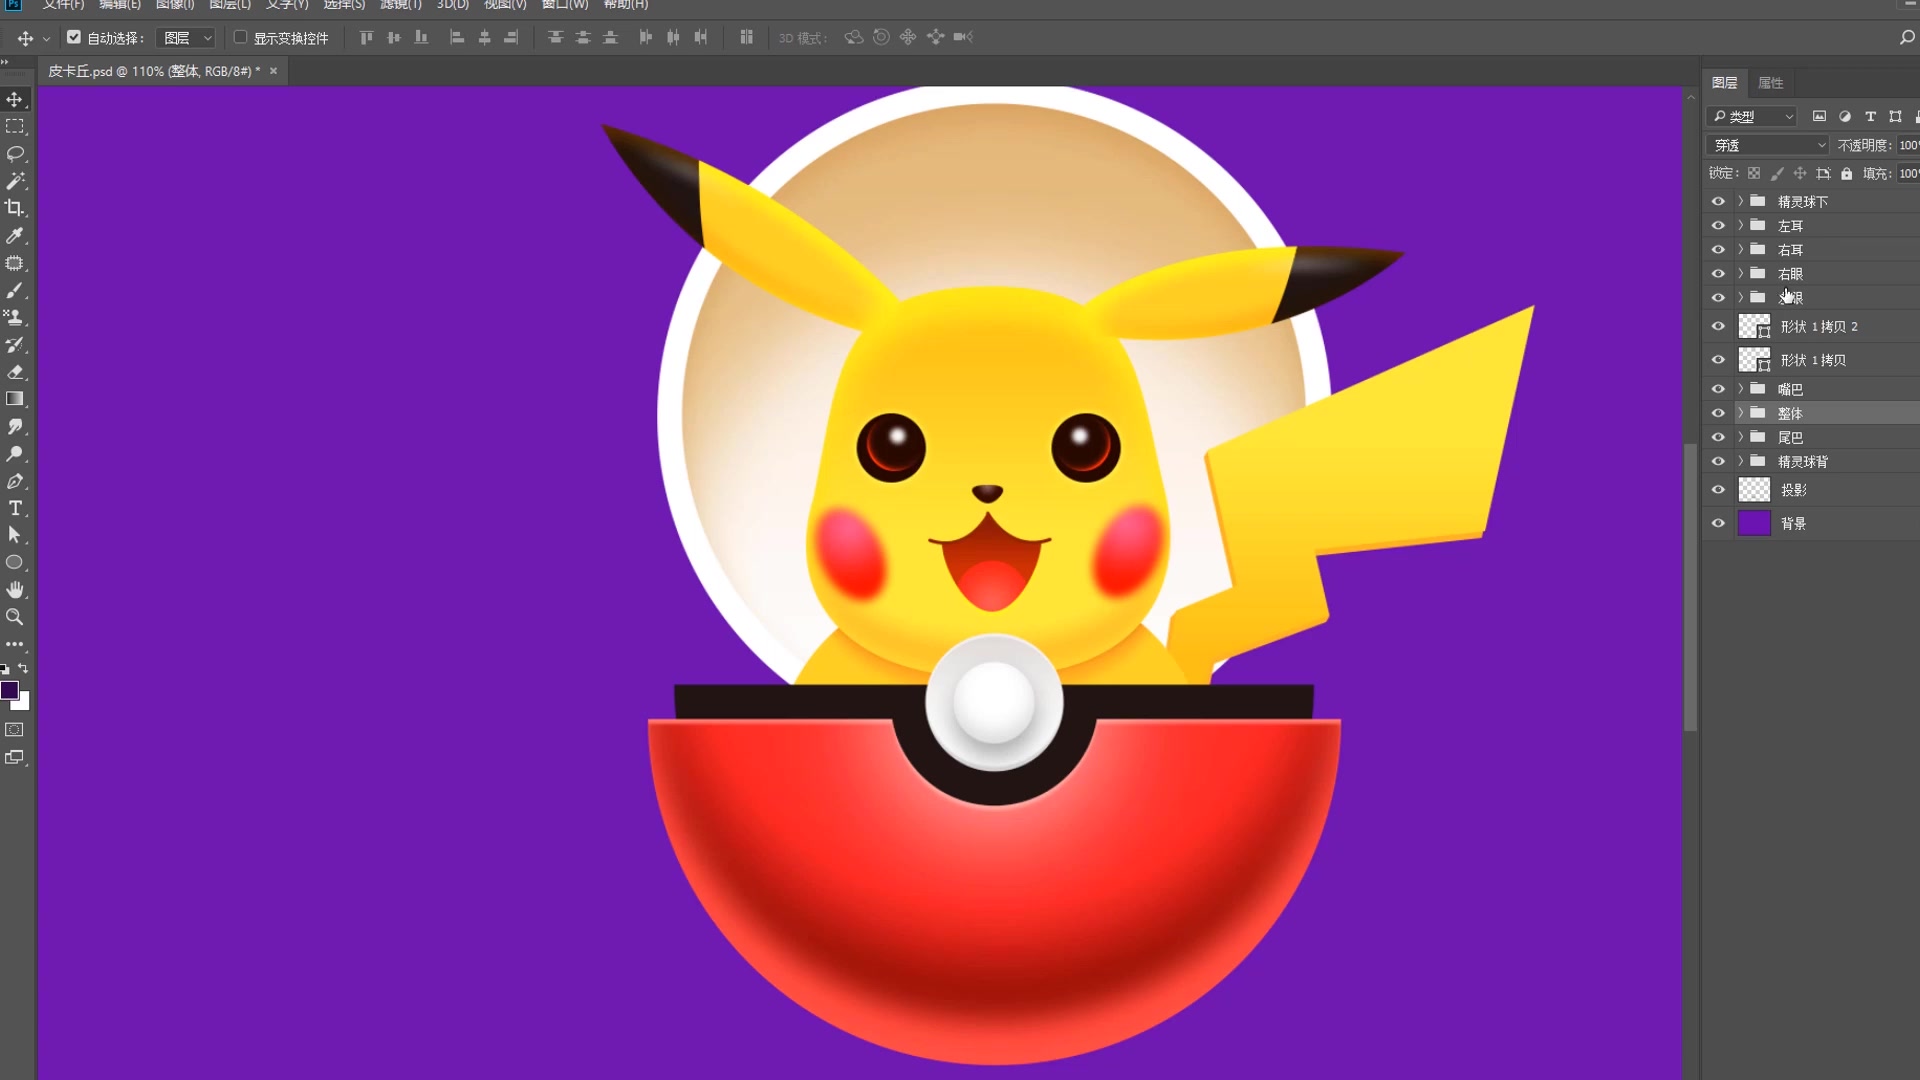Click the 填充 fill value field
Screen dimensions: 1920x1080
[1908, 174]
